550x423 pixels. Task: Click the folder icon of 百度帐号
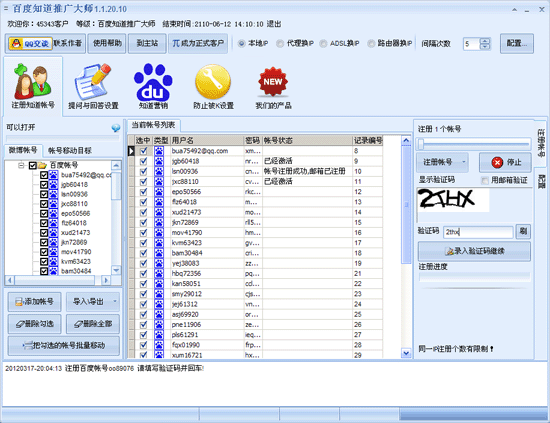click(42, 165)
